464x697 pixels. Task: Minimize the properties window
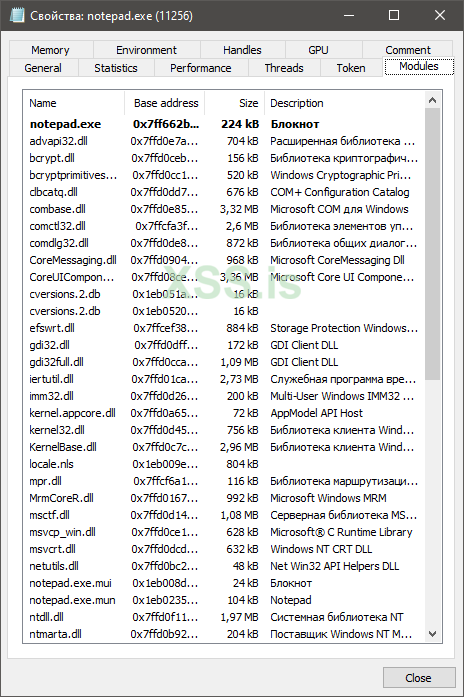coord(349,15)
